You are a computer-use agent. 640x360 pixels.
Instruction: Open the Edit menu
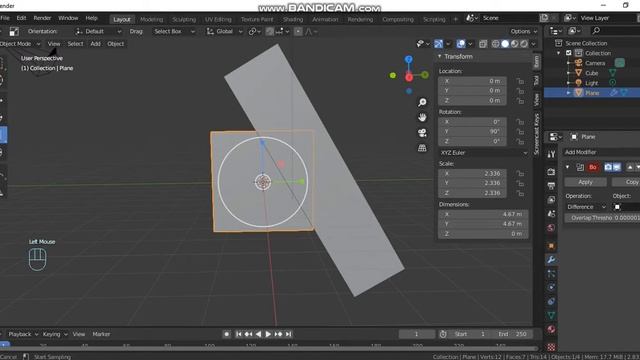pyautogui.click(x=21, y=18)
